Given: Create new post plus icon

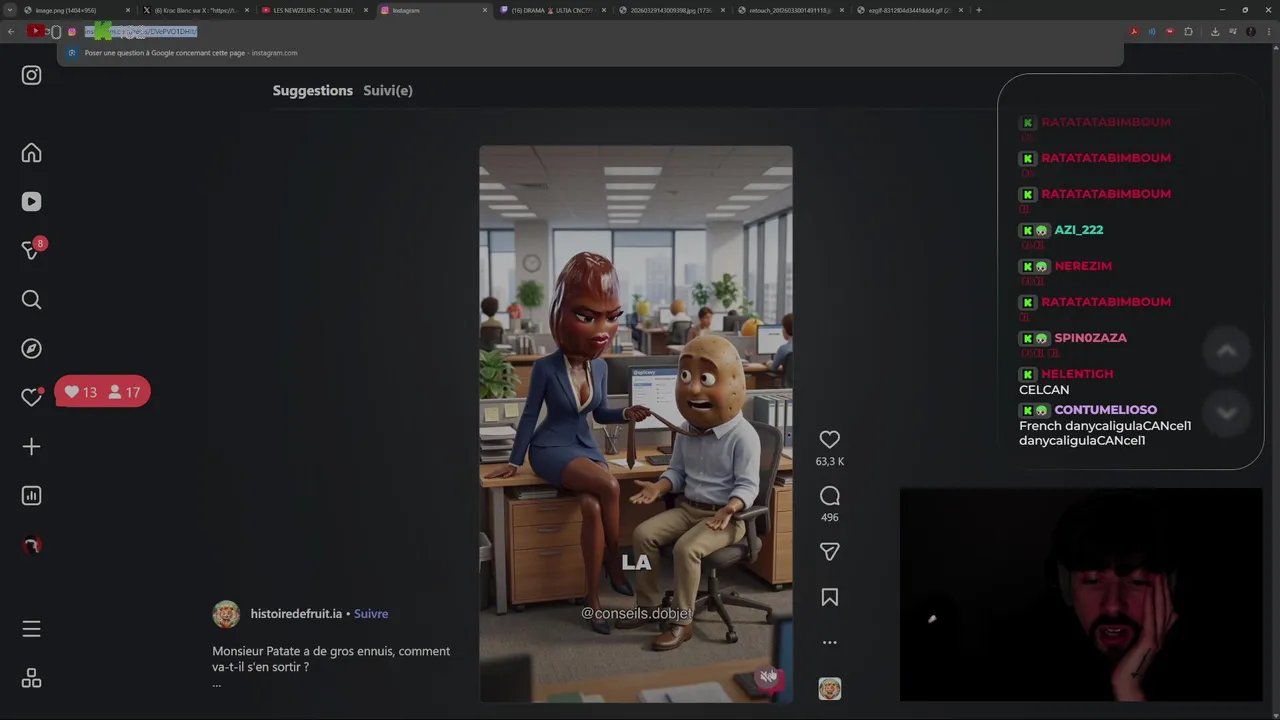Looking at the screenshot, I should pos(31,446).
